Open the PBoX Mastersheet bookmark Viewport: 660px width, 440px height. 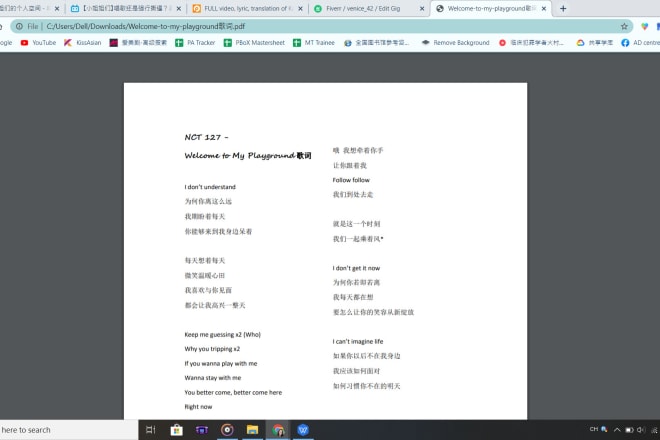(x=254, y=43)
